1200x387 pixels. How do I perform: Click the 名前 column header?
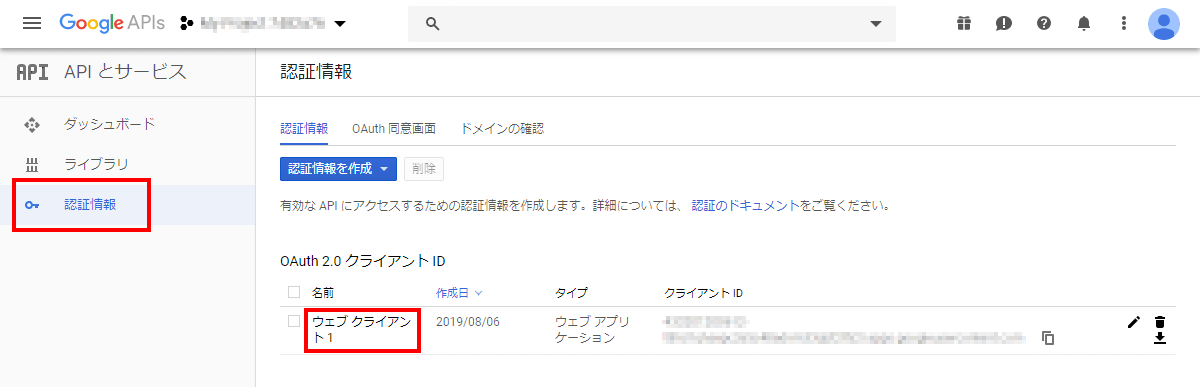(323, 293)
